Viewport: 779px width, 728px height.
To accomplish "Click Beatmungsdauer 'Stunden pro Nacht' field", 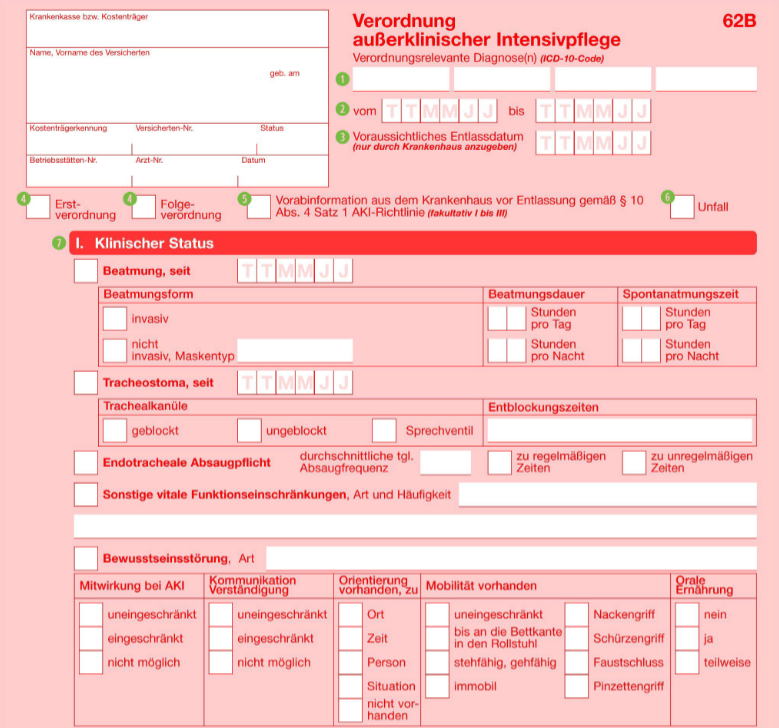I will 507,350.
